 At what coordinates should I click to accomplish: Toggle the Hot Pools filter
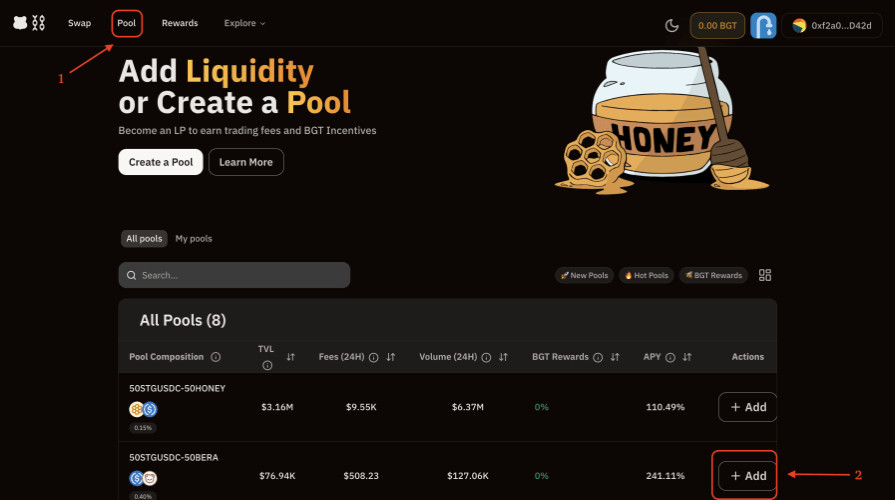646,275
